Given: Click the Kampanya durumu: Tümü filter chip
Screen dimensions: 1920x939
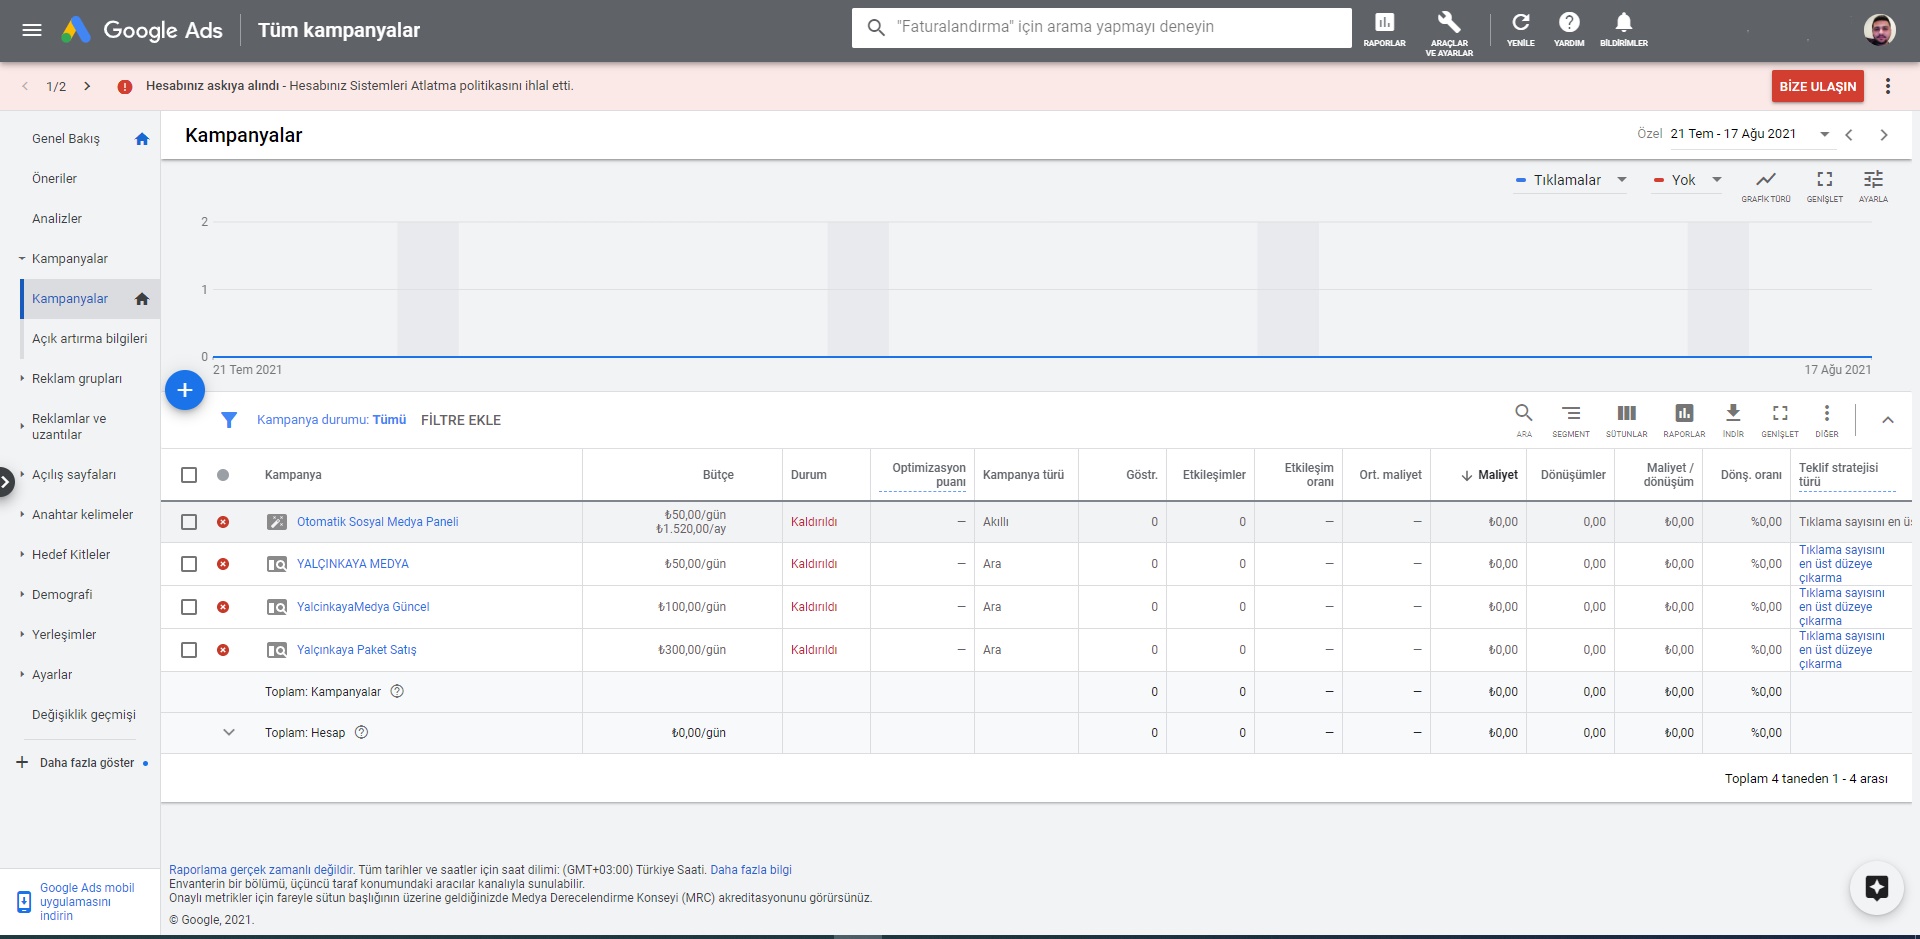Looking at the screenshot, I should click(x=331, y=420).
